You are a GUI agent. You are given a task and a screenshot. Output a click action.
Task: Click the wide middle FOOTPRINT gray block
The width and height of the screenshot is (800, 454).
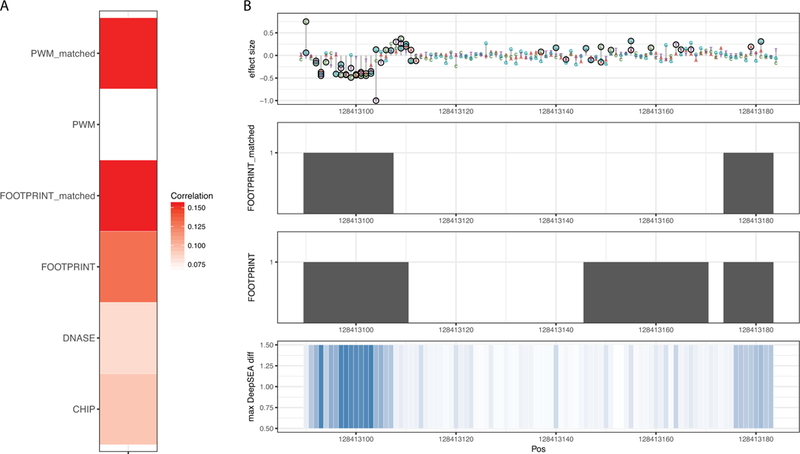click(x=646, y=292)
